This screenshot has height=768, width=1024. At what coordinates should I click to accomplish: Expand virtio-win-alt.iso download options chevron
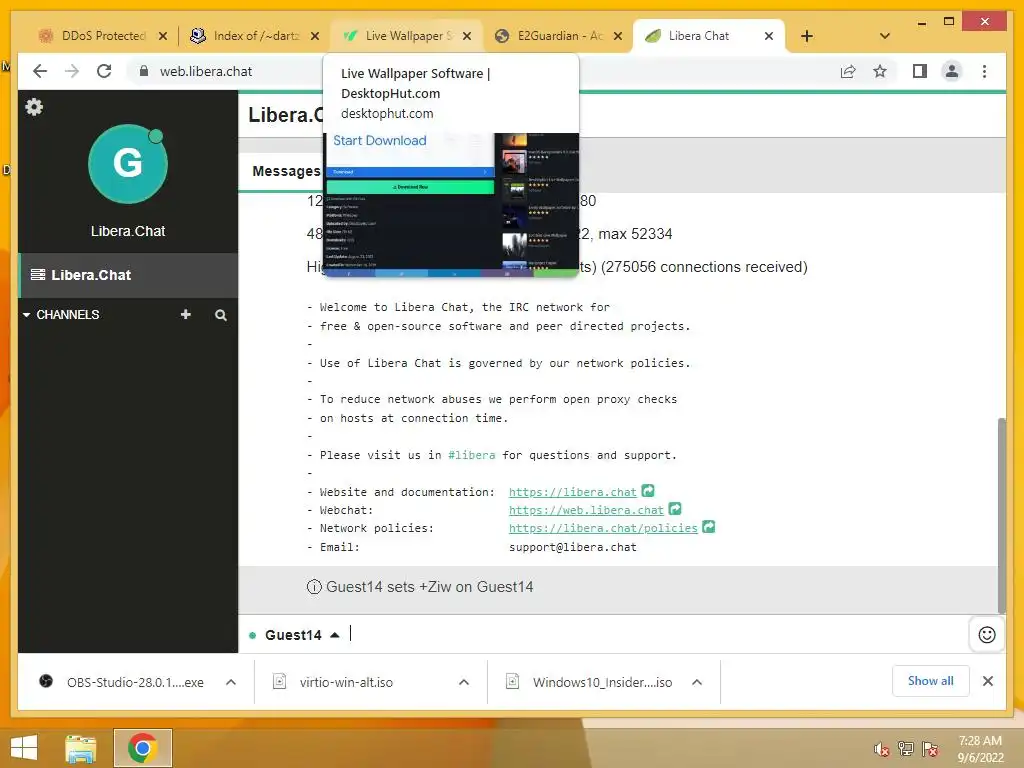pos(464,682)
